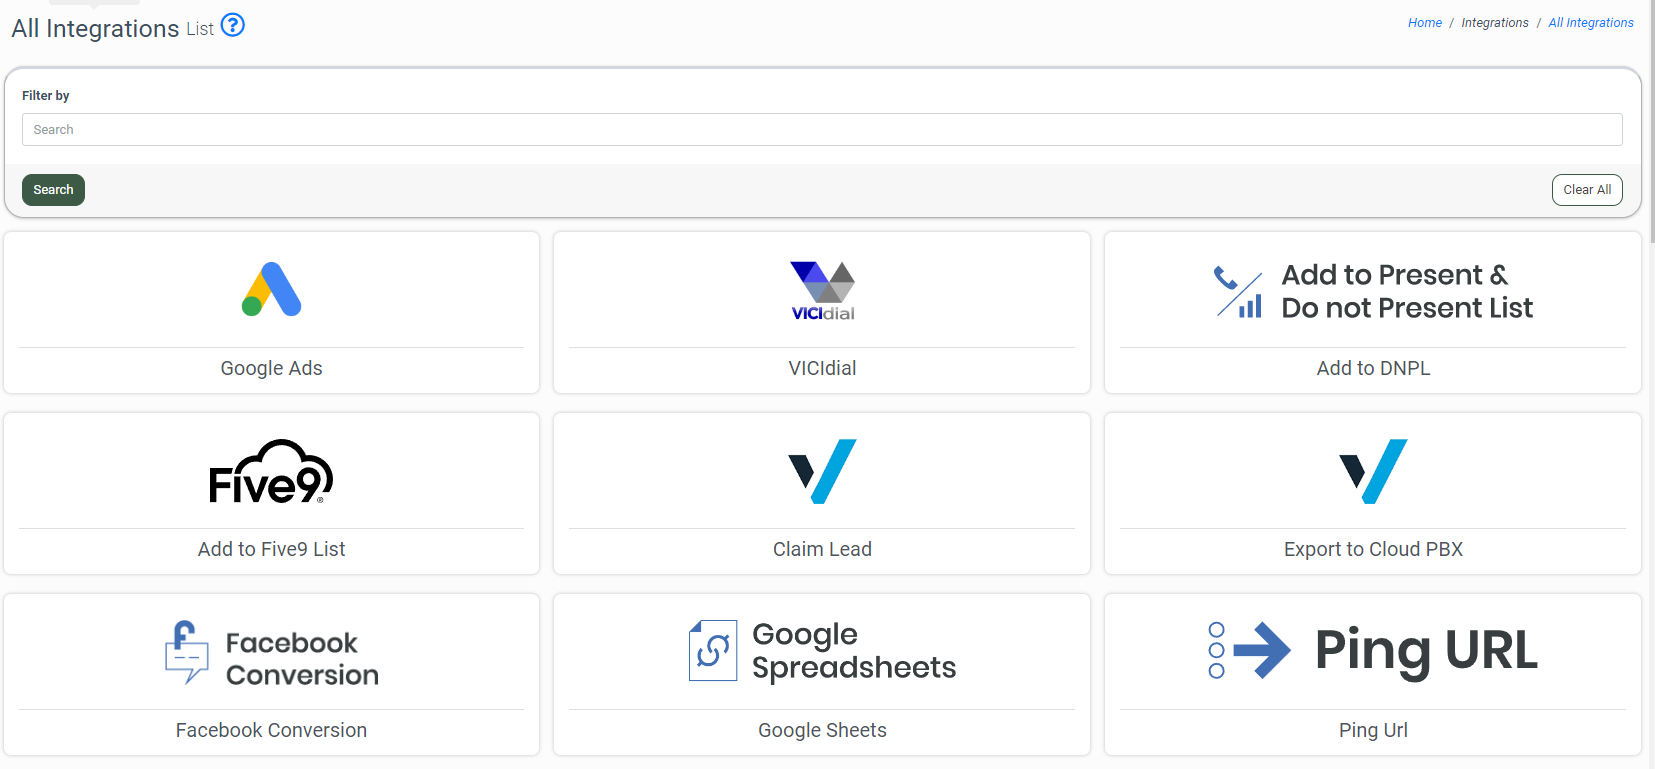
Task: Go to Home breadcrumb link
Action: [1424, 23]
